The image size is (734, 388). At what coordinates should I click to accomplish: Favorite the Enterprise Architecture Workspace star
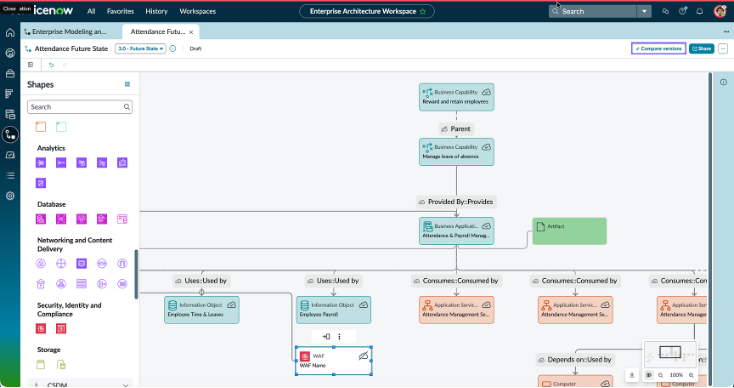point(423,11)
